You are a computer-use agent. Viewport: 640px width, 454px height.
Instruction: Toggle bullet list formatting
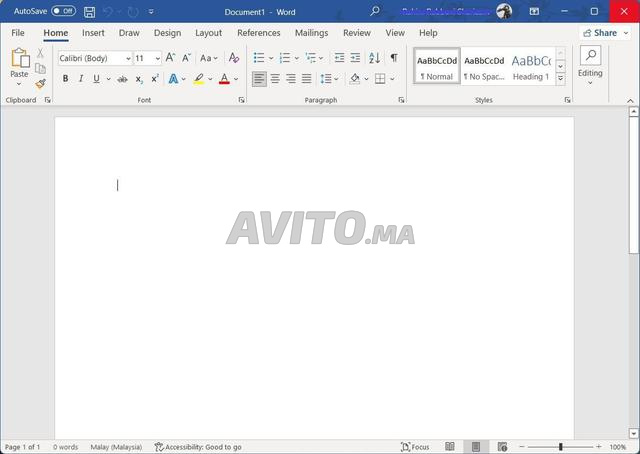(x=259, y=58)
